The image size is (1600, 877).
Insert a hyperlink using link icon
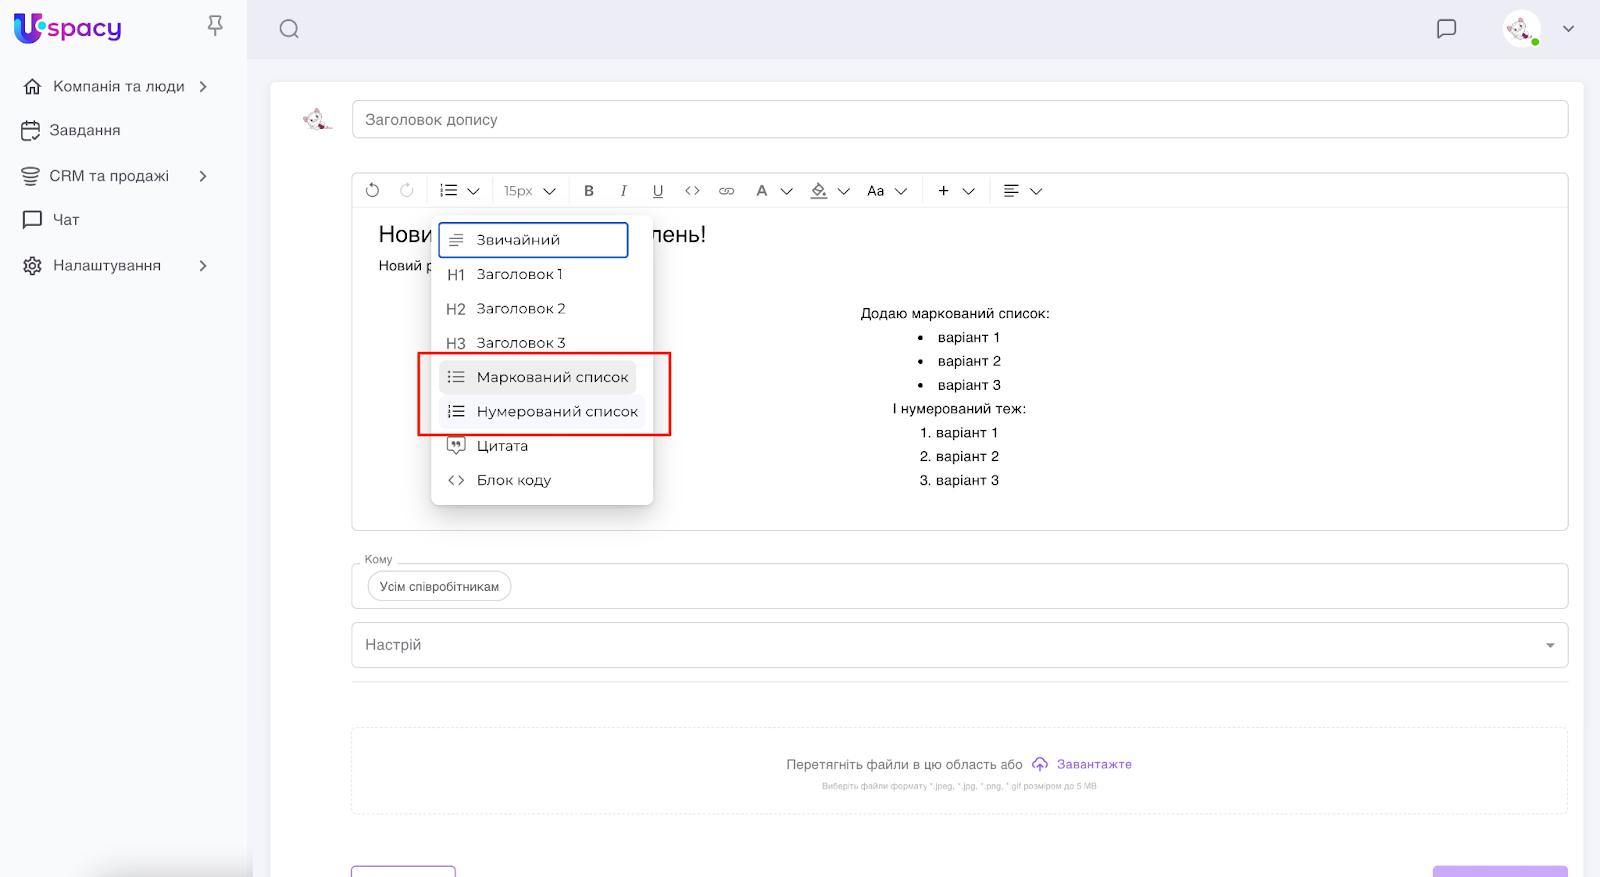pos(727,191)
